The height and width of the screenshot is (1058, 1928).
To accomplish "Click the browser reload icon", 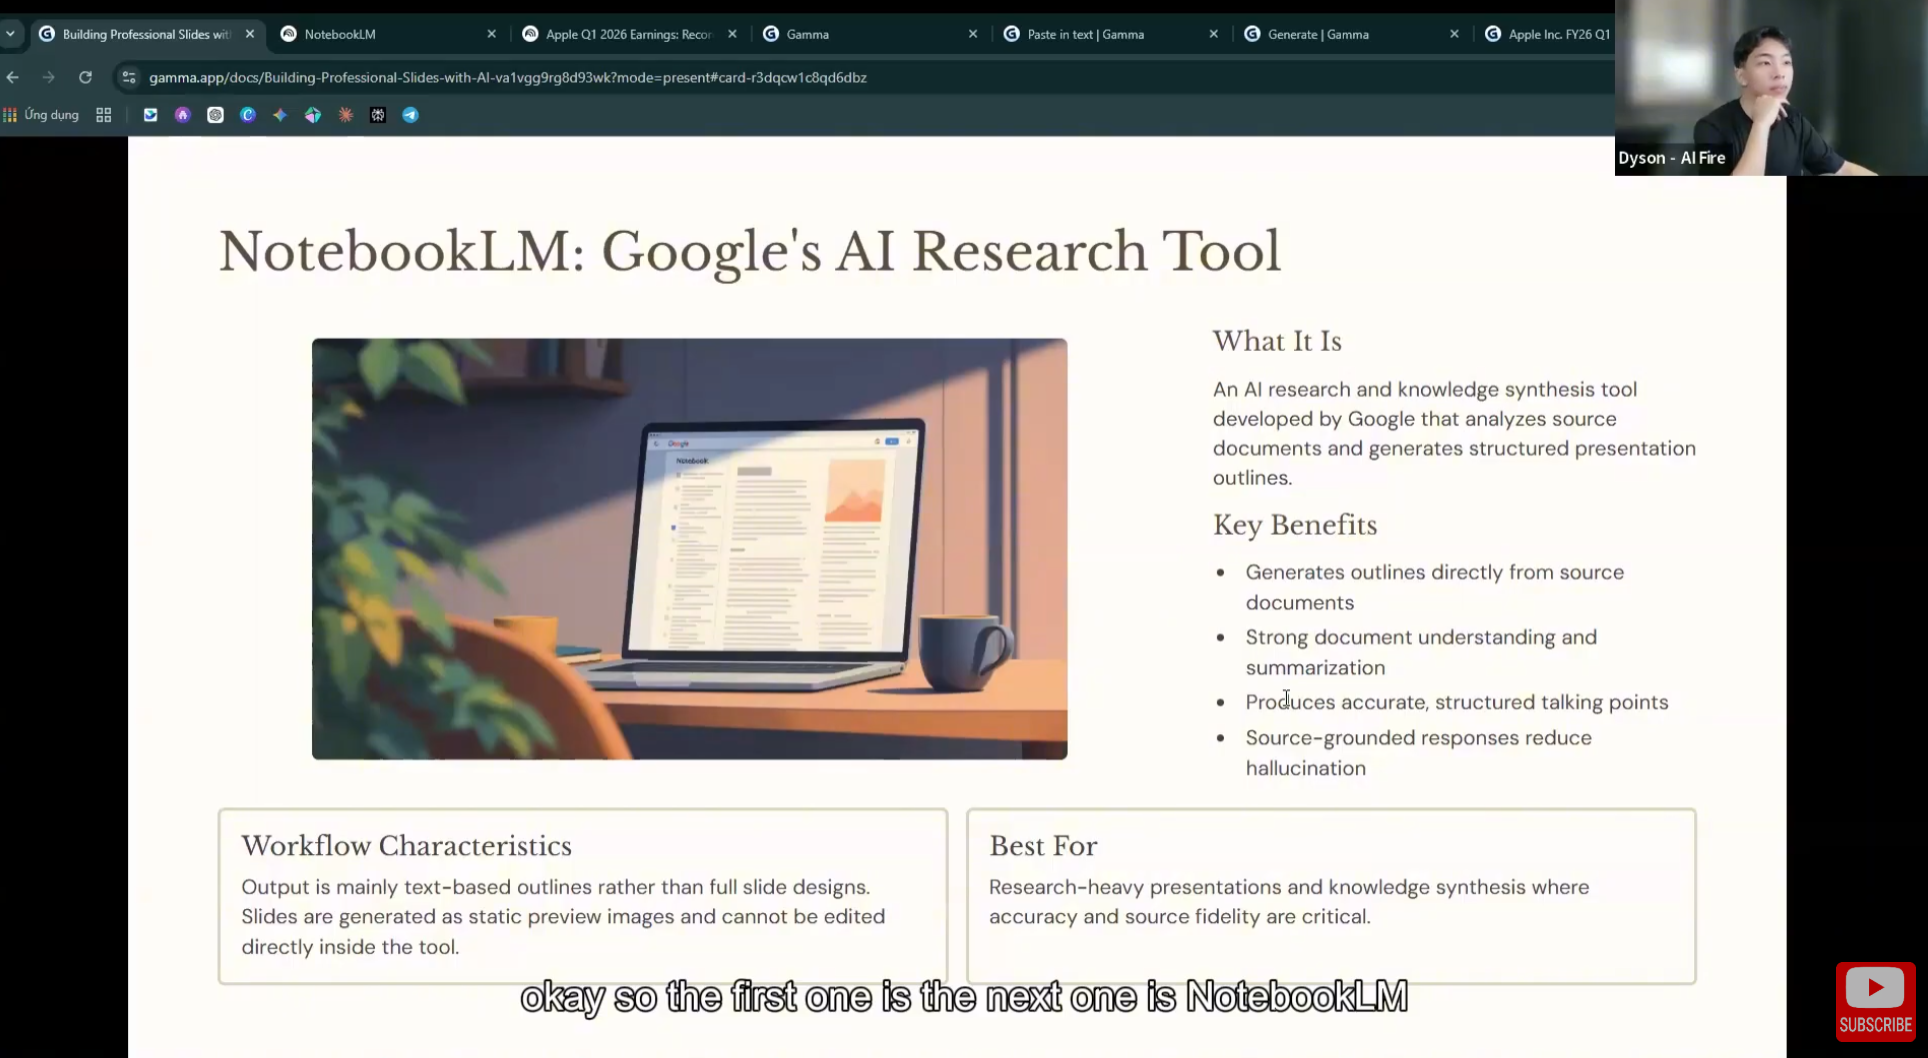I will pyautogui.click(x=85, y=77).
